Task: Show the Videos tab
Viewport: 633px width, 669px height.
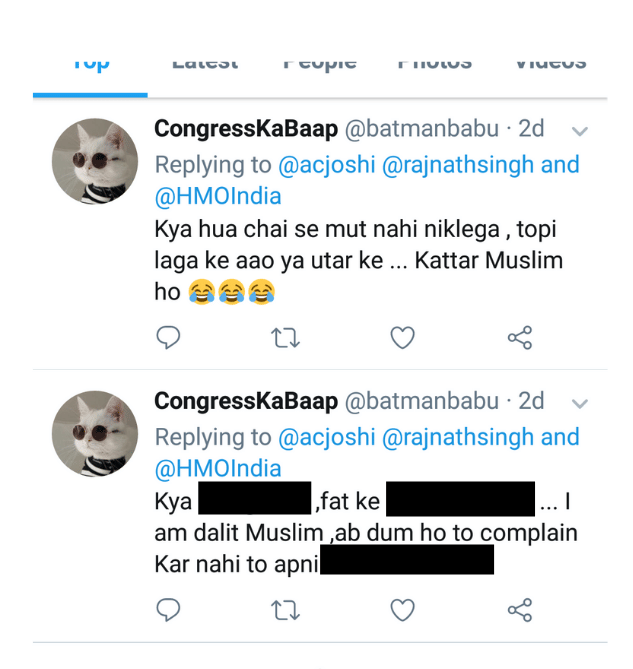Action: point(549,64)
